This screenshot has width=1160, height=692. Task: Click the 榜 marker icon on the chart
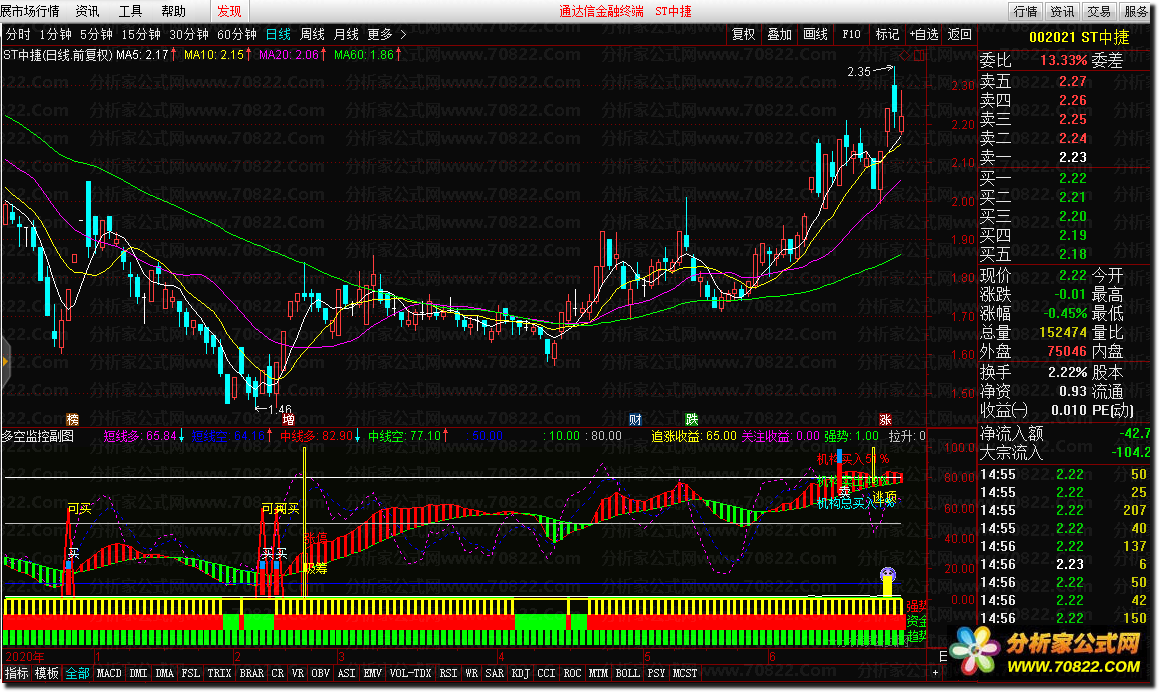click(72, 420)
